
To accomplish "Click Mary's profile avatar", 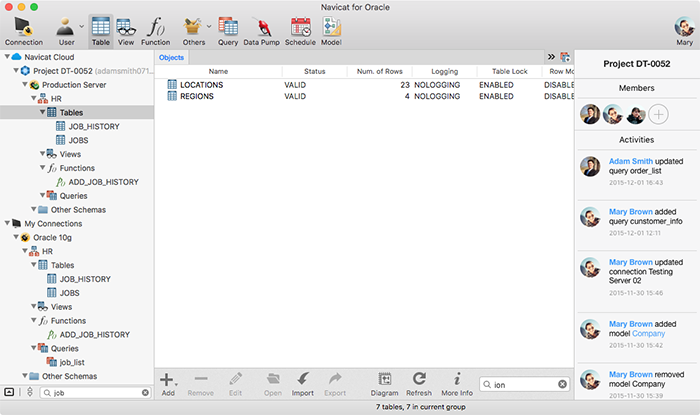I will point(684,27).
